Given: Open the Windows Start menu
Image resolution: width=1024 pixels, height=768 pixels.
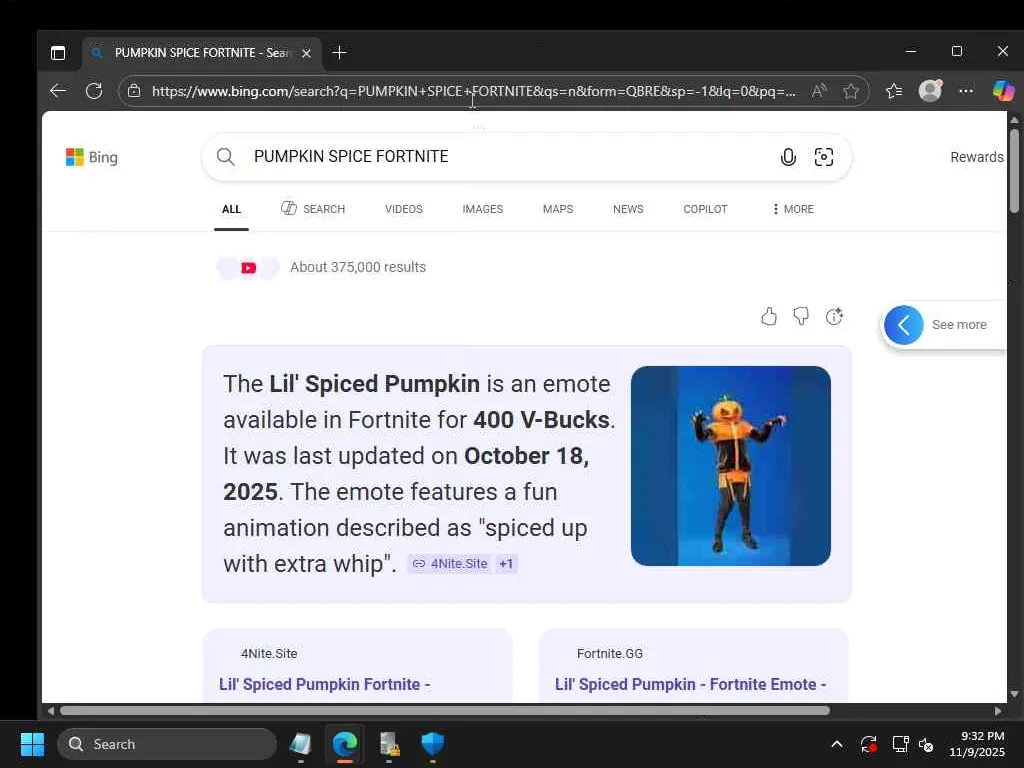Looking at the screenshot, I should [32, 744].
